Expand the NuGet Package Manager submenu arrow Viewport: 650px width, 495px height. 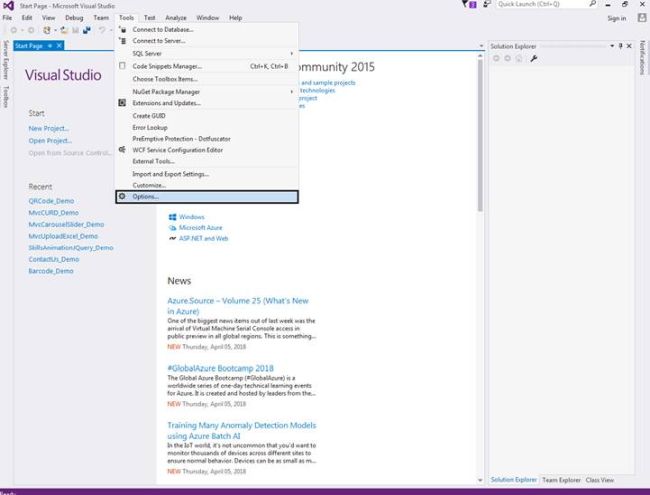coord(292,92)
